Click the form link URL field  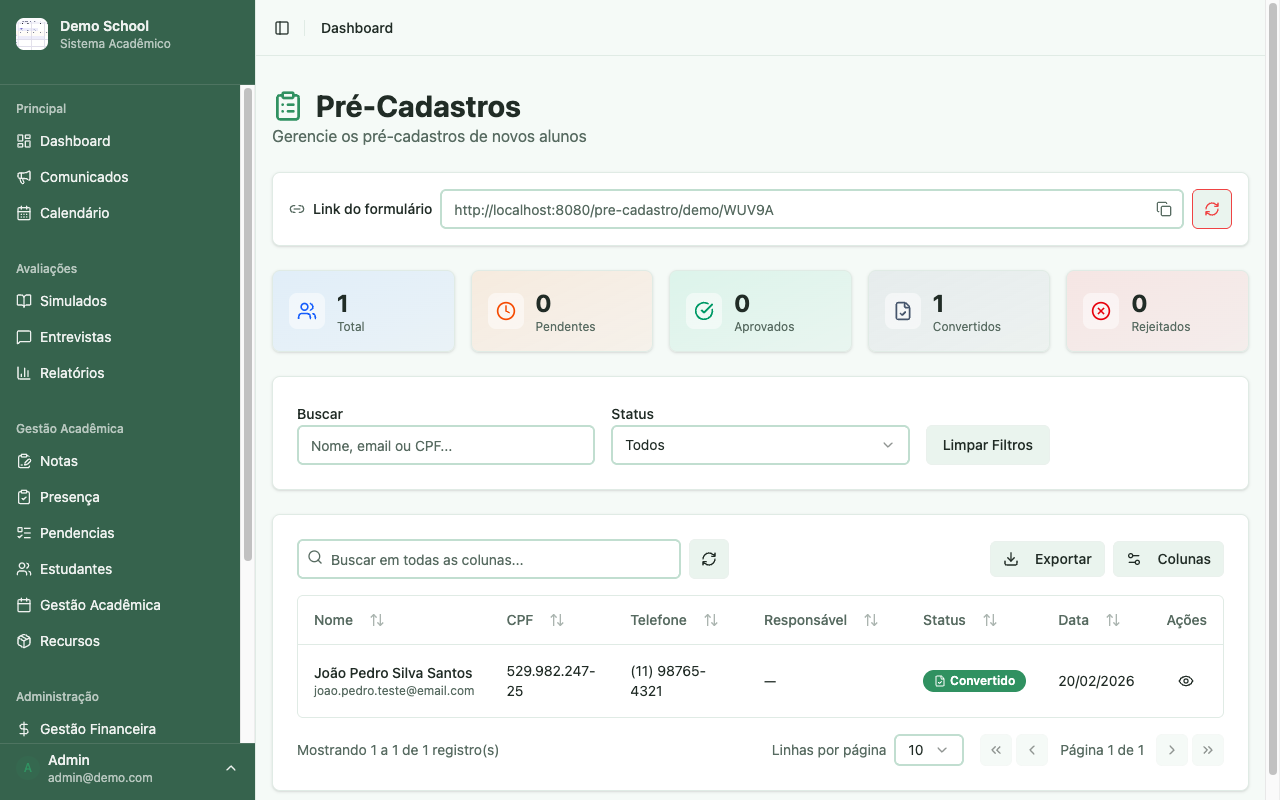(812, 209)
